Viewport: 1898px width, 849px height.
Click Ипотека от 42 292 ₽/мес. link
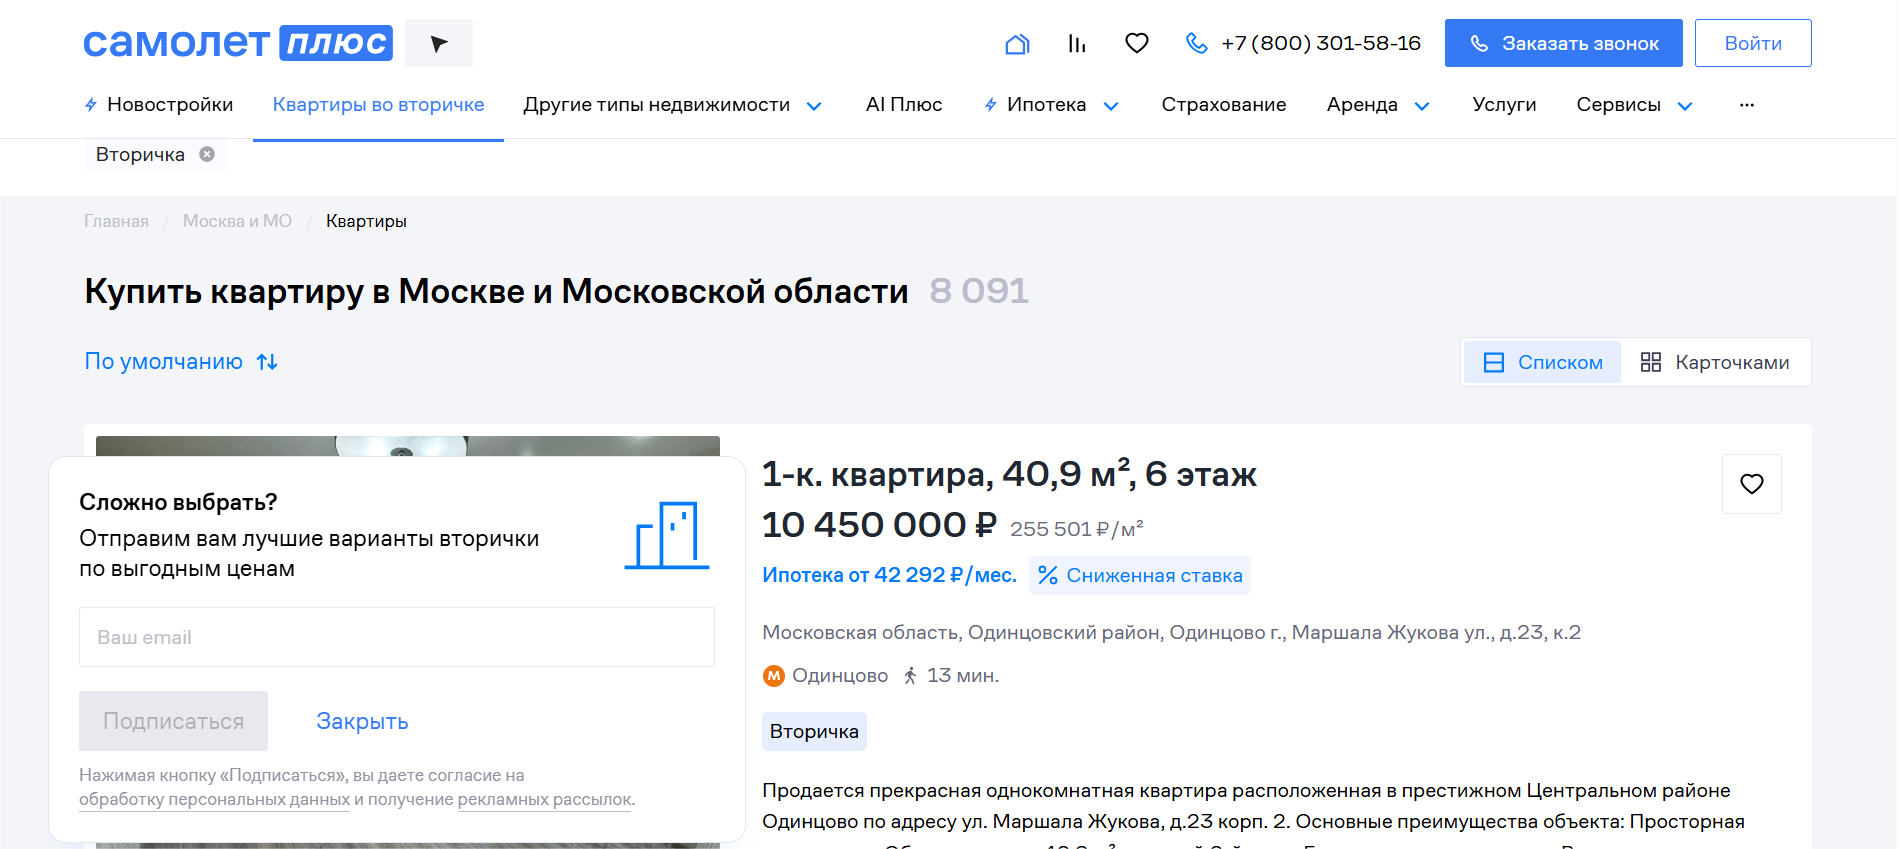889,575
